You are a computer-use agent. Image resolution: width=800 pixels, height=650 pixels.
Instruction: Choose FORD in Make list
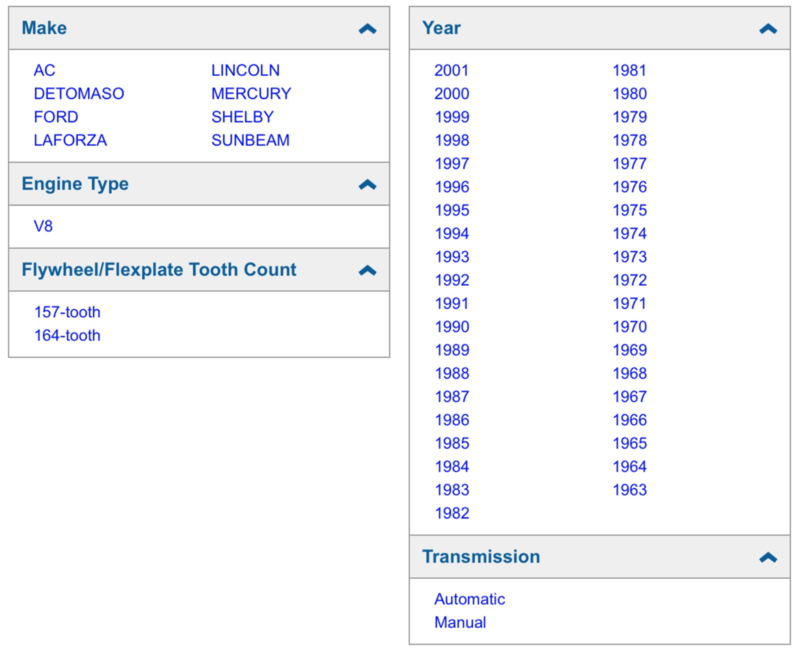tap(56, 117)
